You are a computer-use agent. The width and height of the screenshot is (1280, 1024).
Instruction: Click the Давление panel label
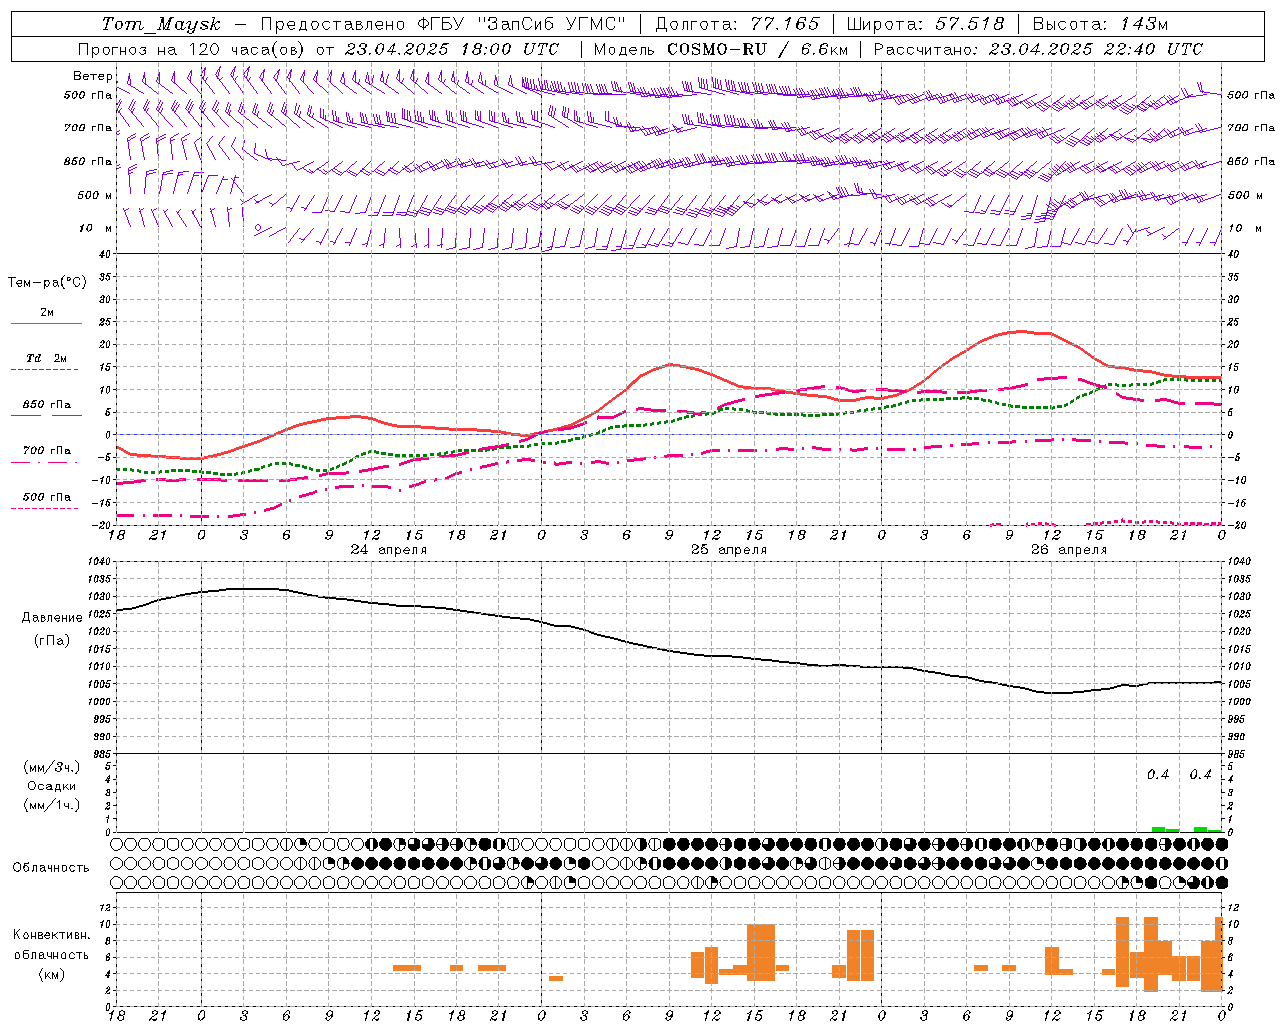52,618
